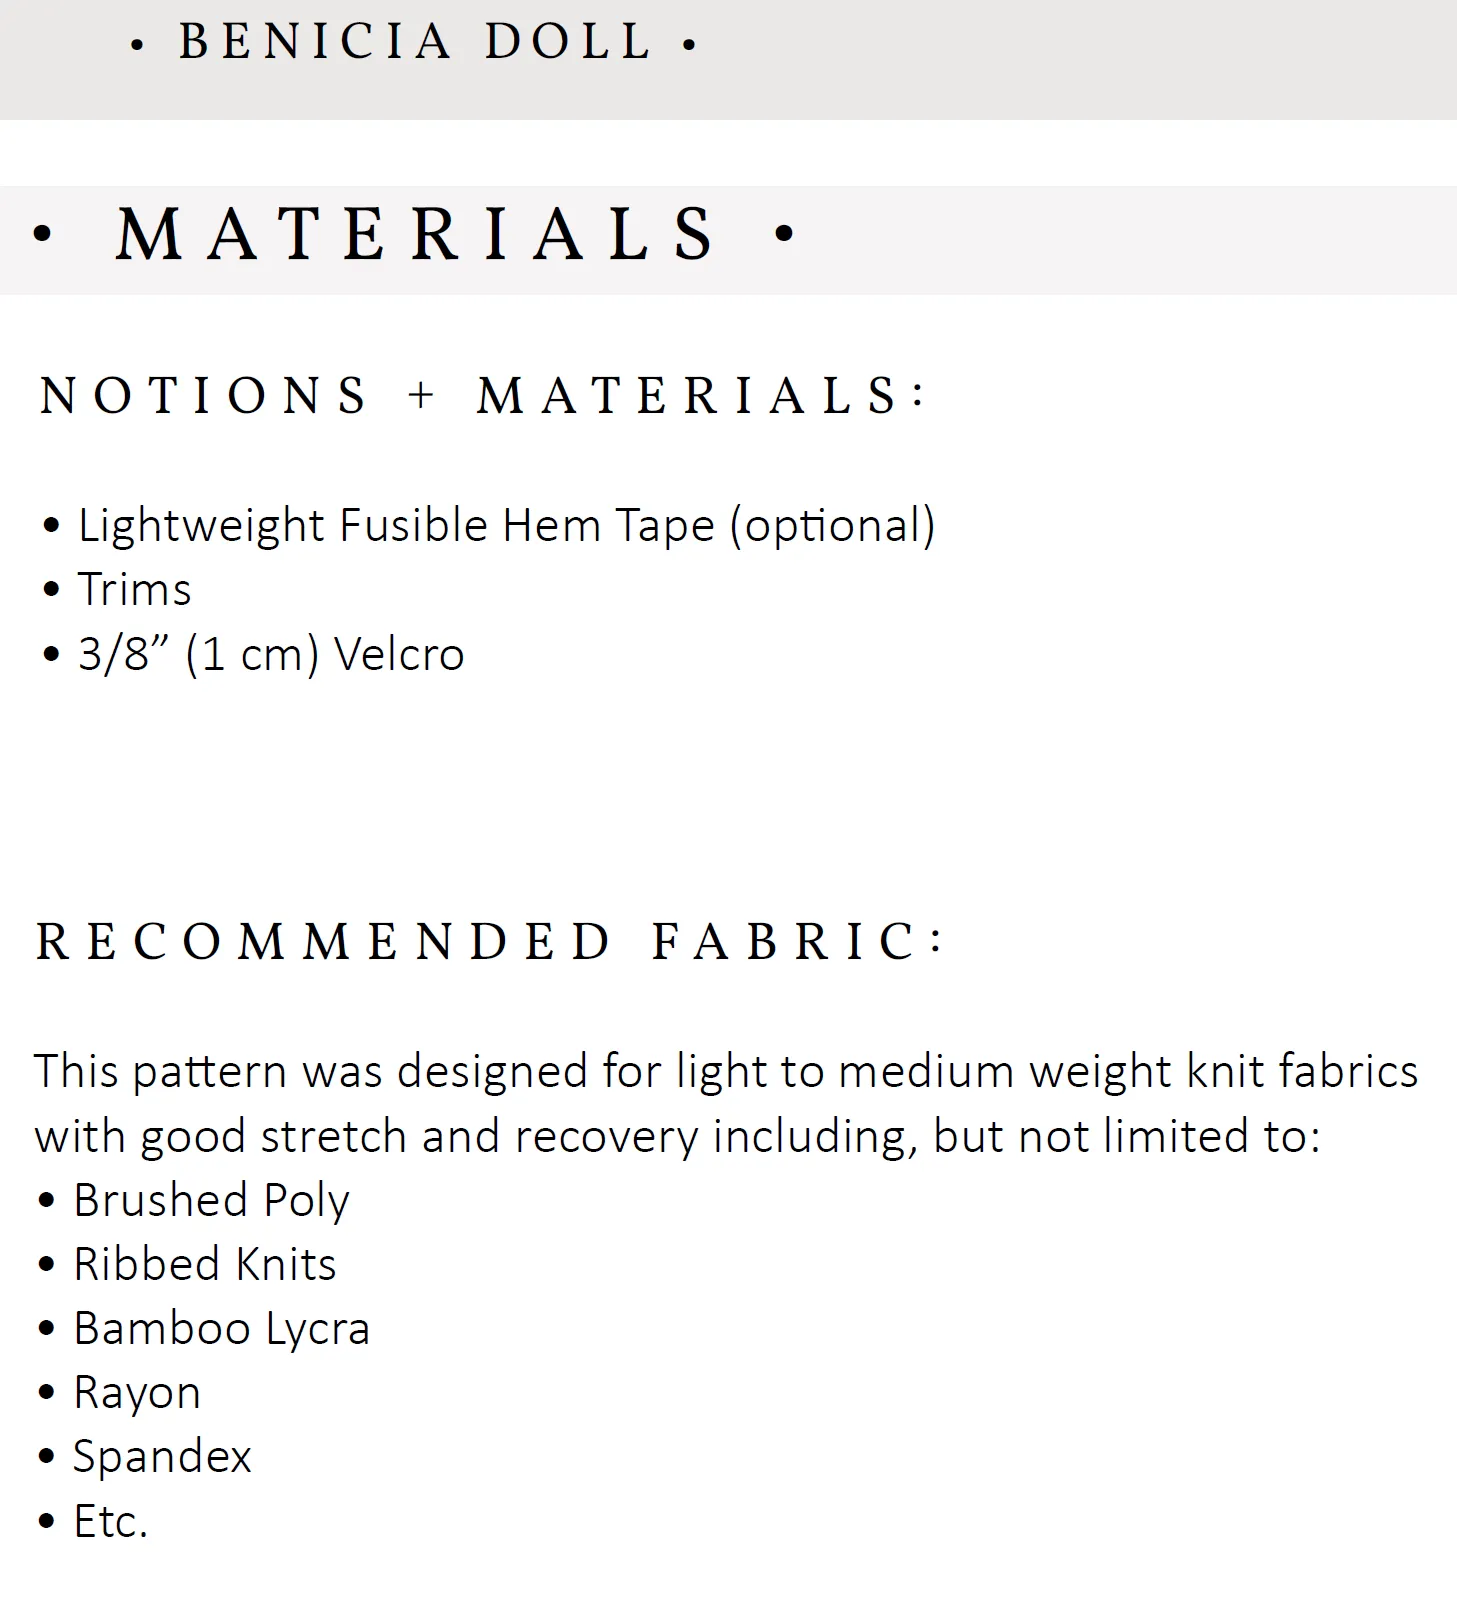This screenshot has height=1612, width=1457.
Task: Click the bullet dot after MATERIALS heading
Action: (784, 233)
